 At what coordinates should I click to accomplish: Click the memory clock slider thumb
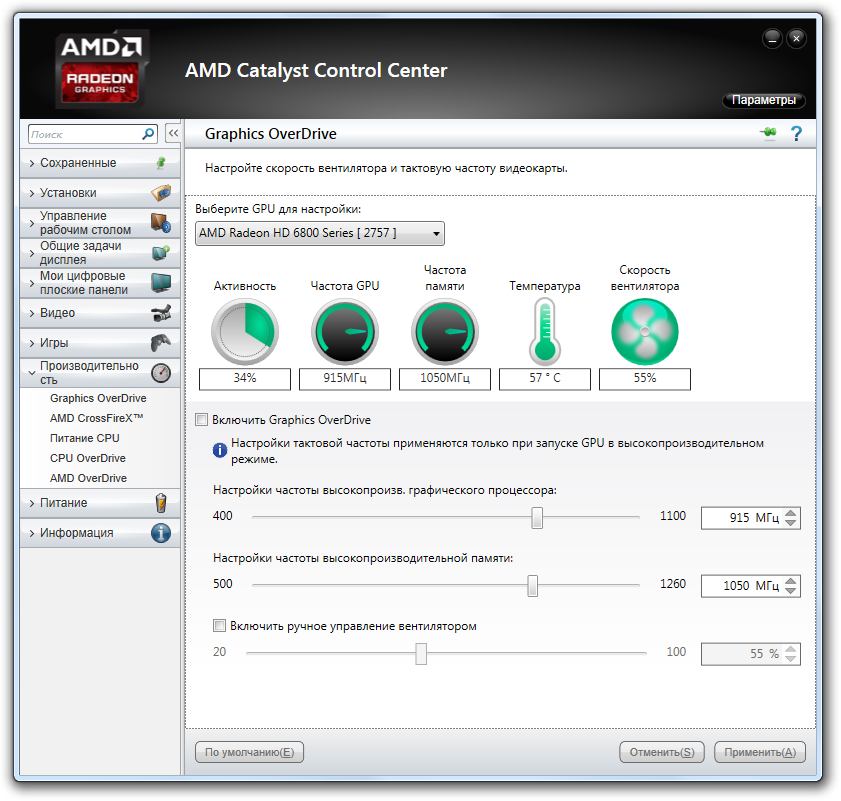(533, 586)
